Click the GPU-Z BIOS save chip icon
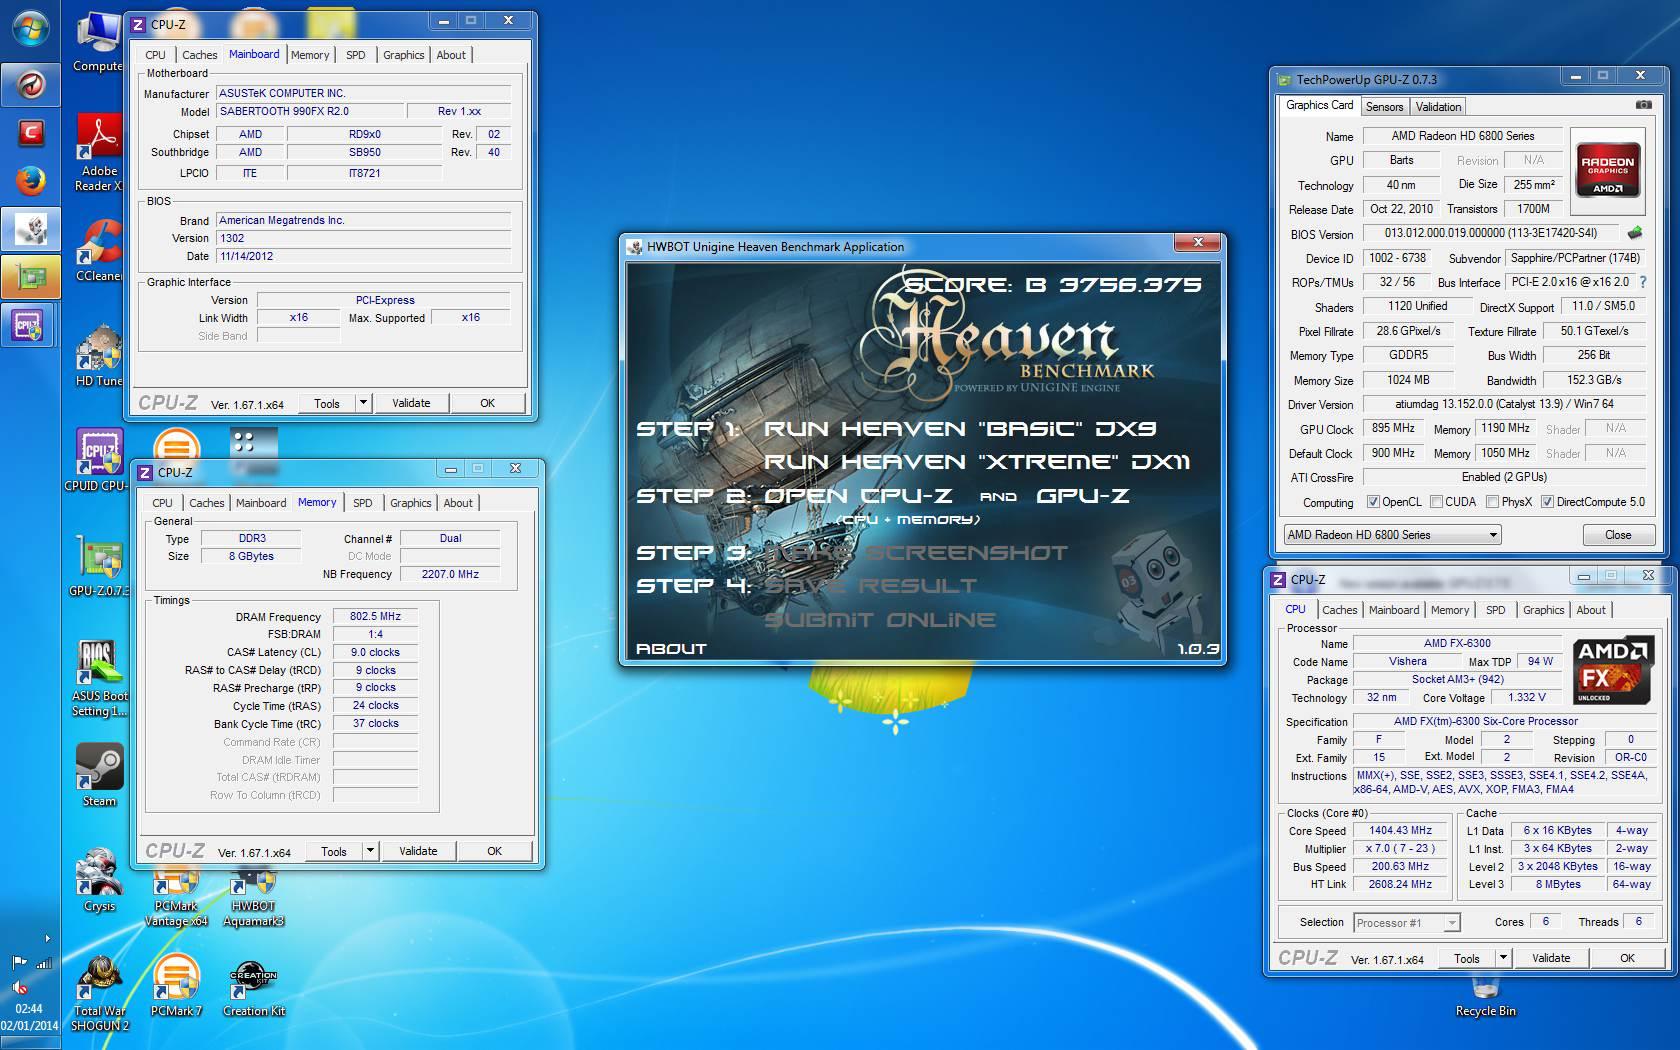 [x=1635, y=233]
